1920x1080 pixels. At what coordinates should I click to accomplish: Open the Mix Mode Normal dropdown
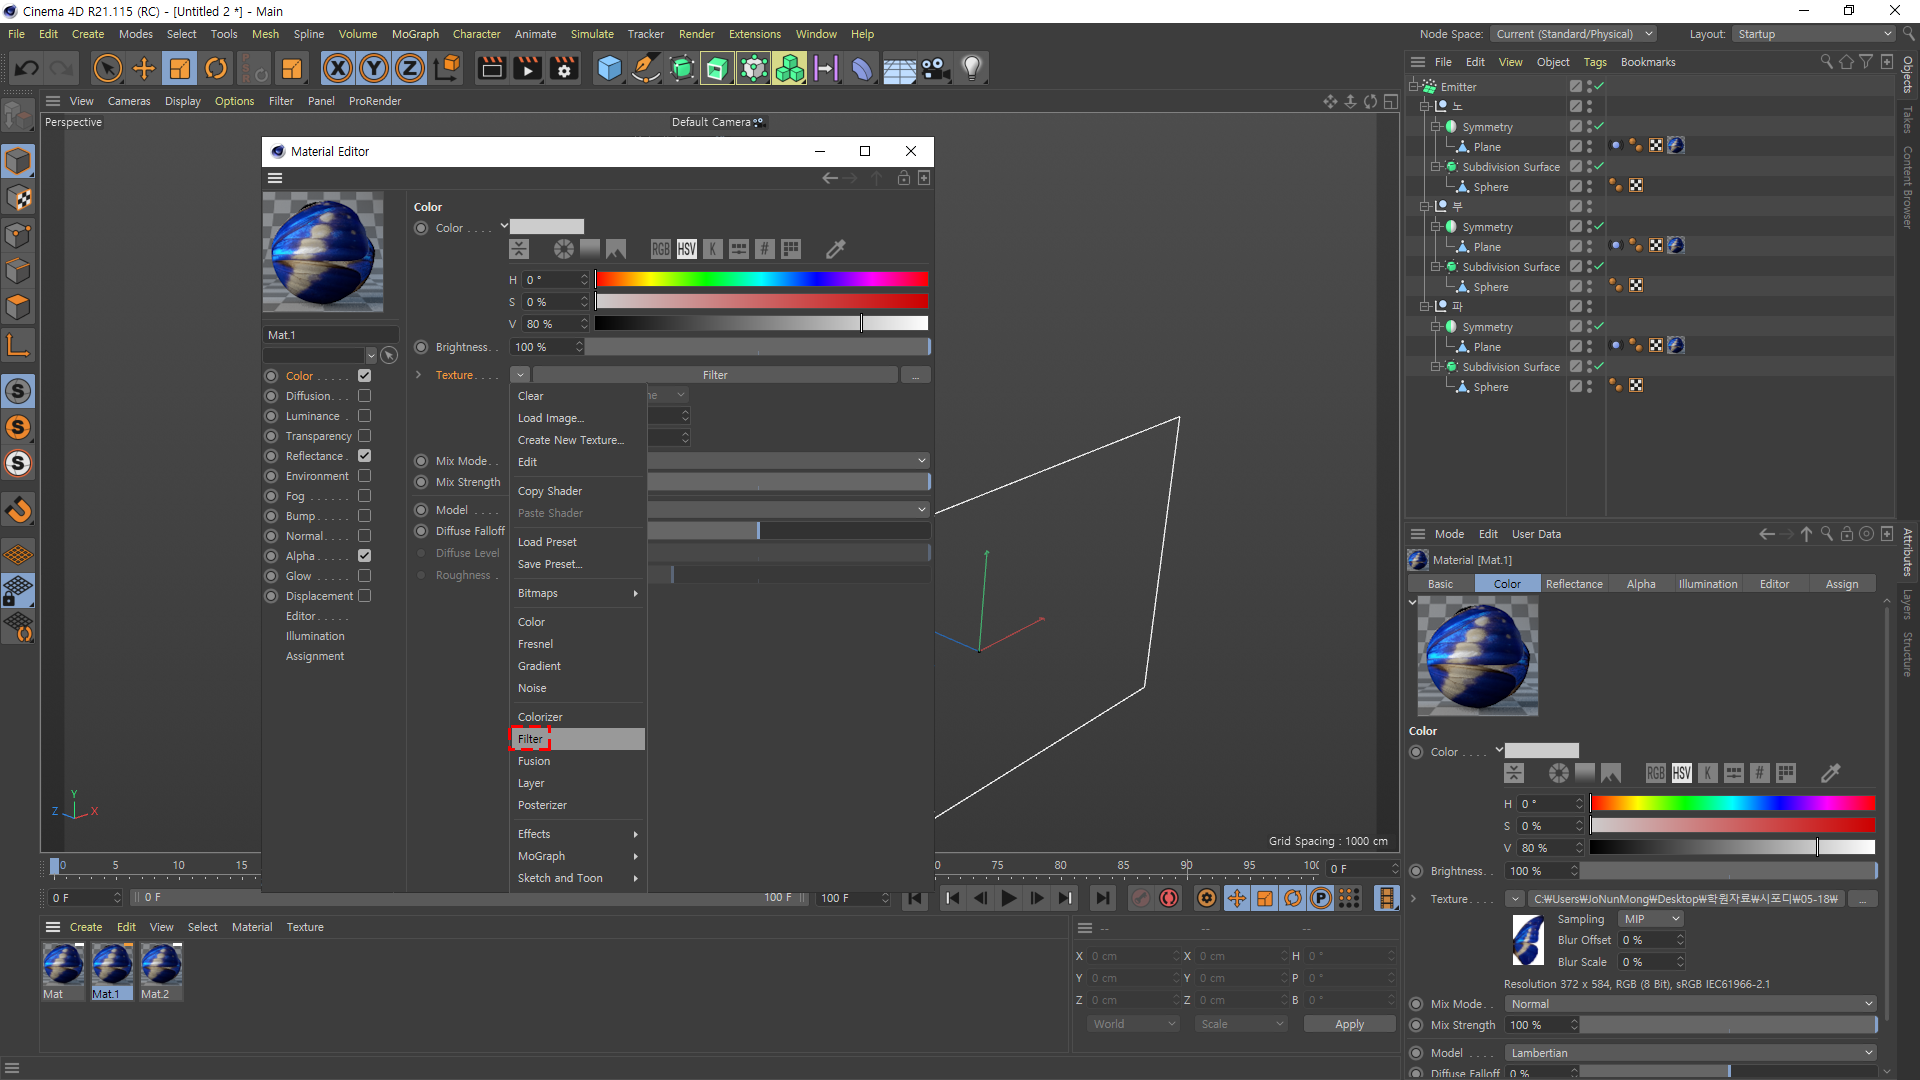(1690, 1004)
